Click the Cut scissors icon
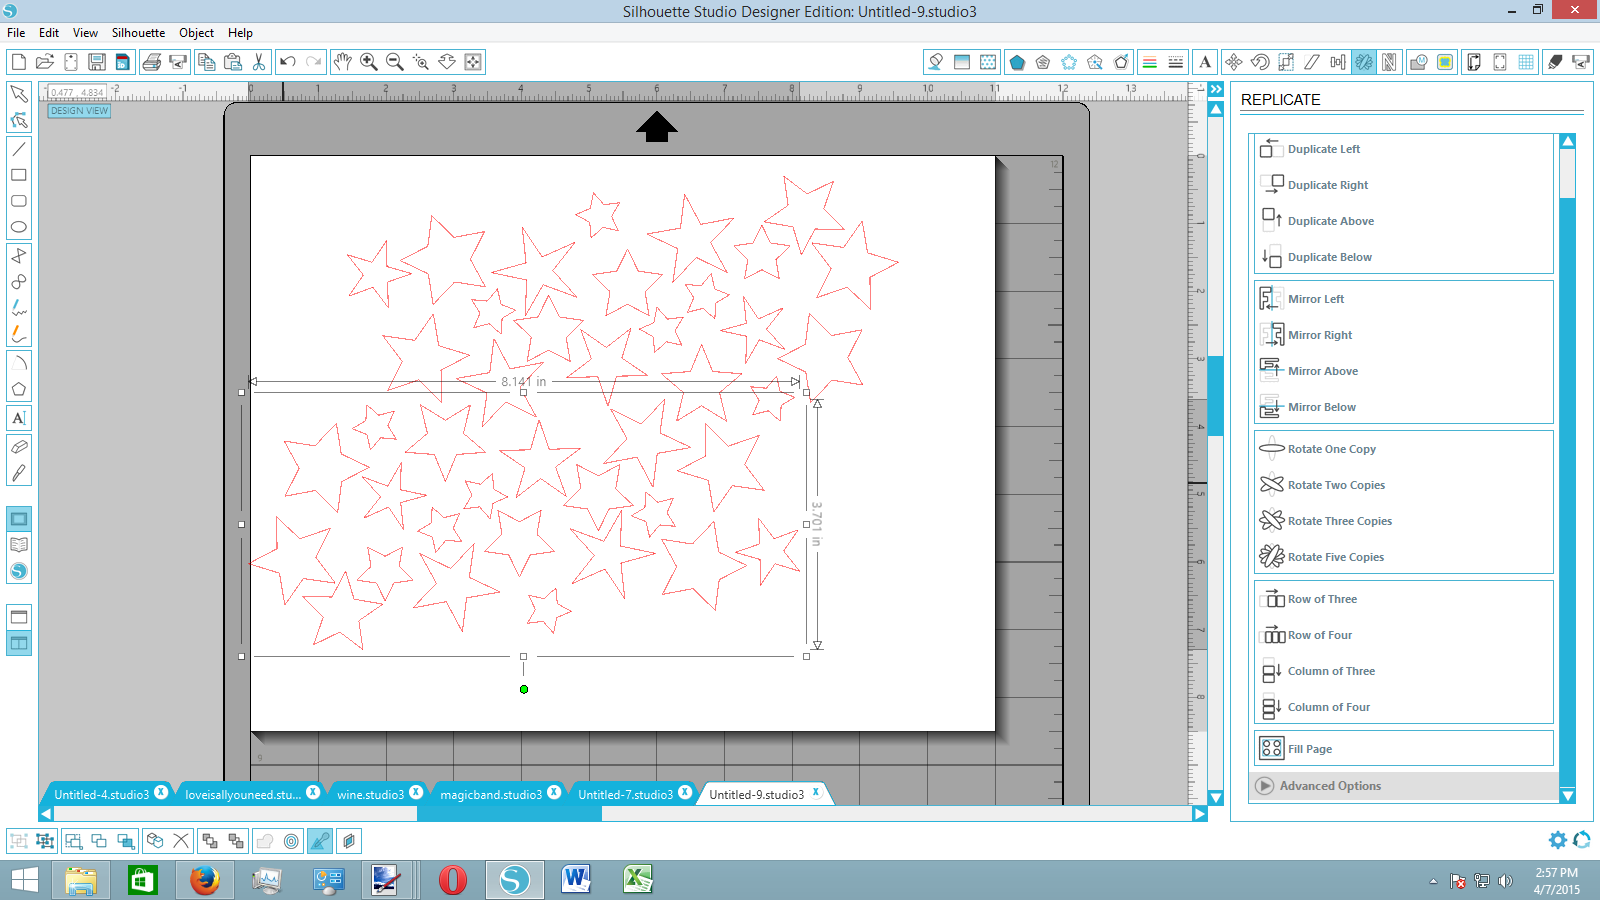The image size is (1600, 900). [x=259, y=62]
